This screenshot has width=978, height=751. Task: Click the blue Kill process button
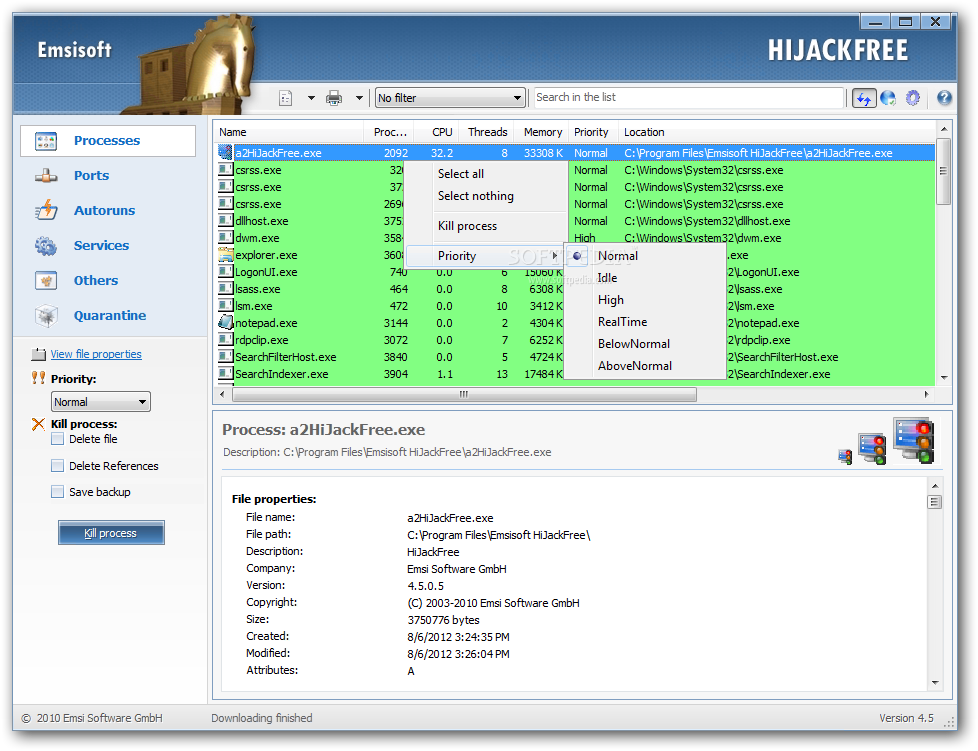[x=111, y=533]
